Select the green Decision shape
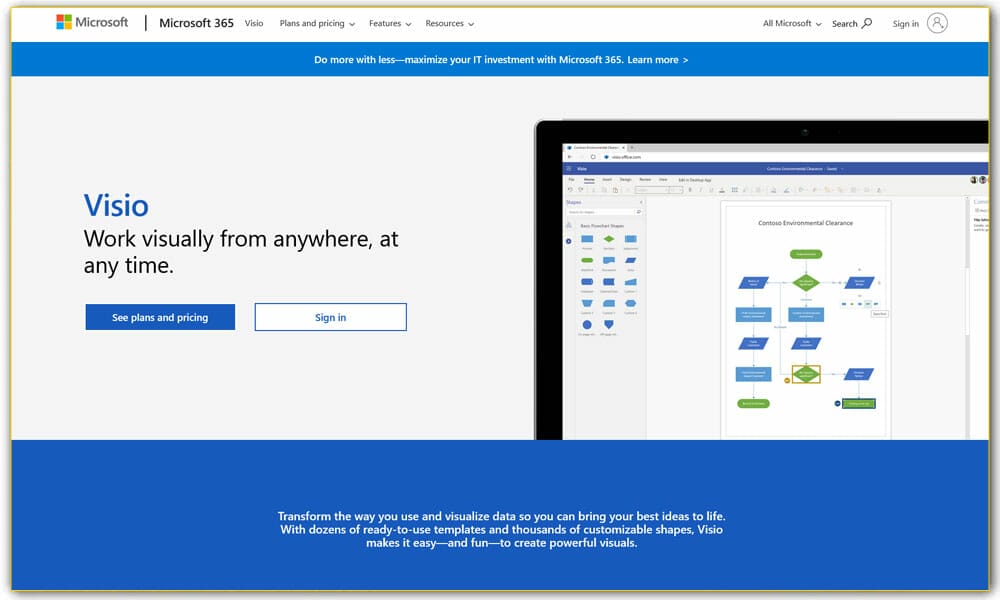This screenshot has width=1000, height=600. tap(608, 239)
